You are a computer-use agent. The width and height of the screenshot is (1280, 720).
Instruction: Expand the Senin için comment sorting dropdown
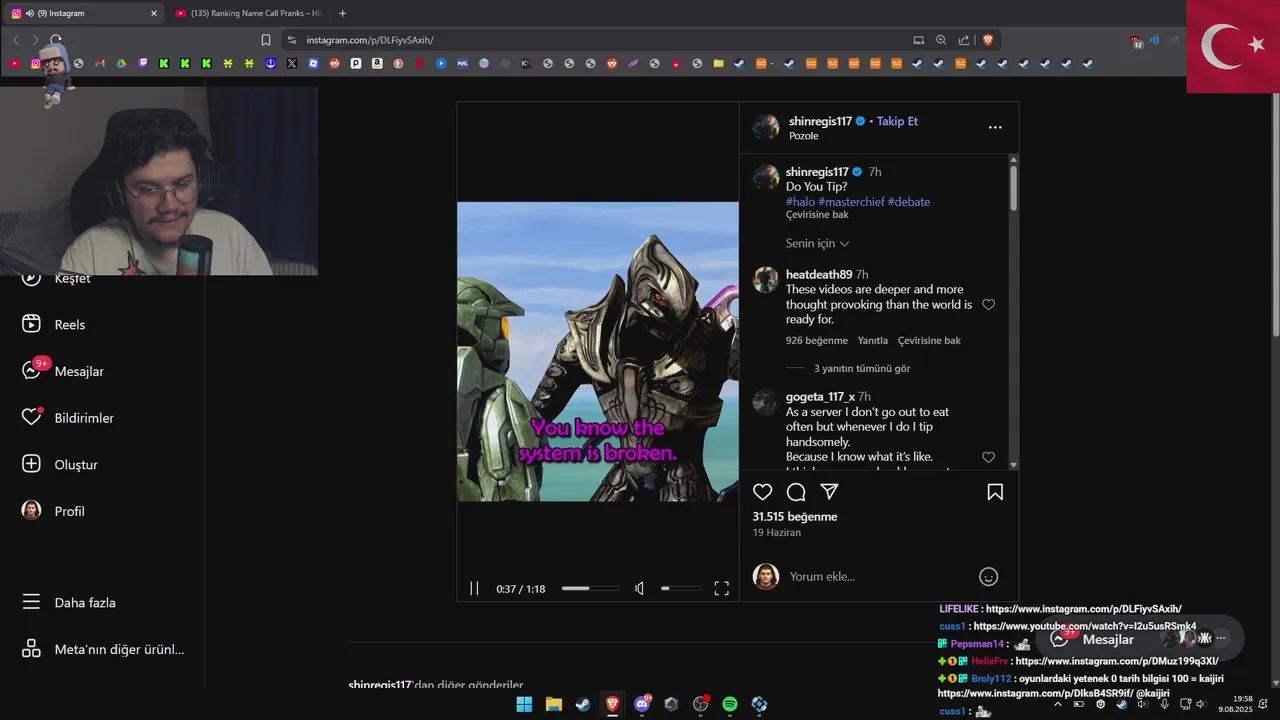[817, 243]
